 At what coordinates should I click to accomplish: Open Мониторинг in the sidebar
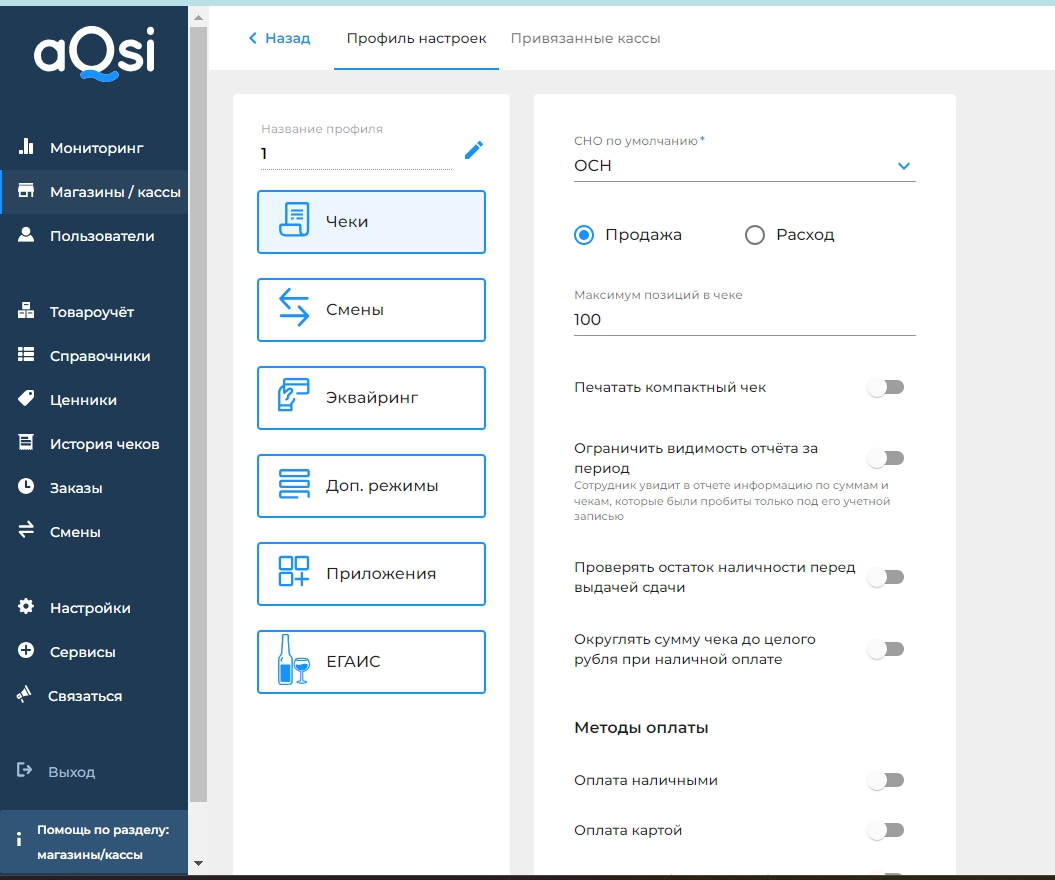point(96,148)
